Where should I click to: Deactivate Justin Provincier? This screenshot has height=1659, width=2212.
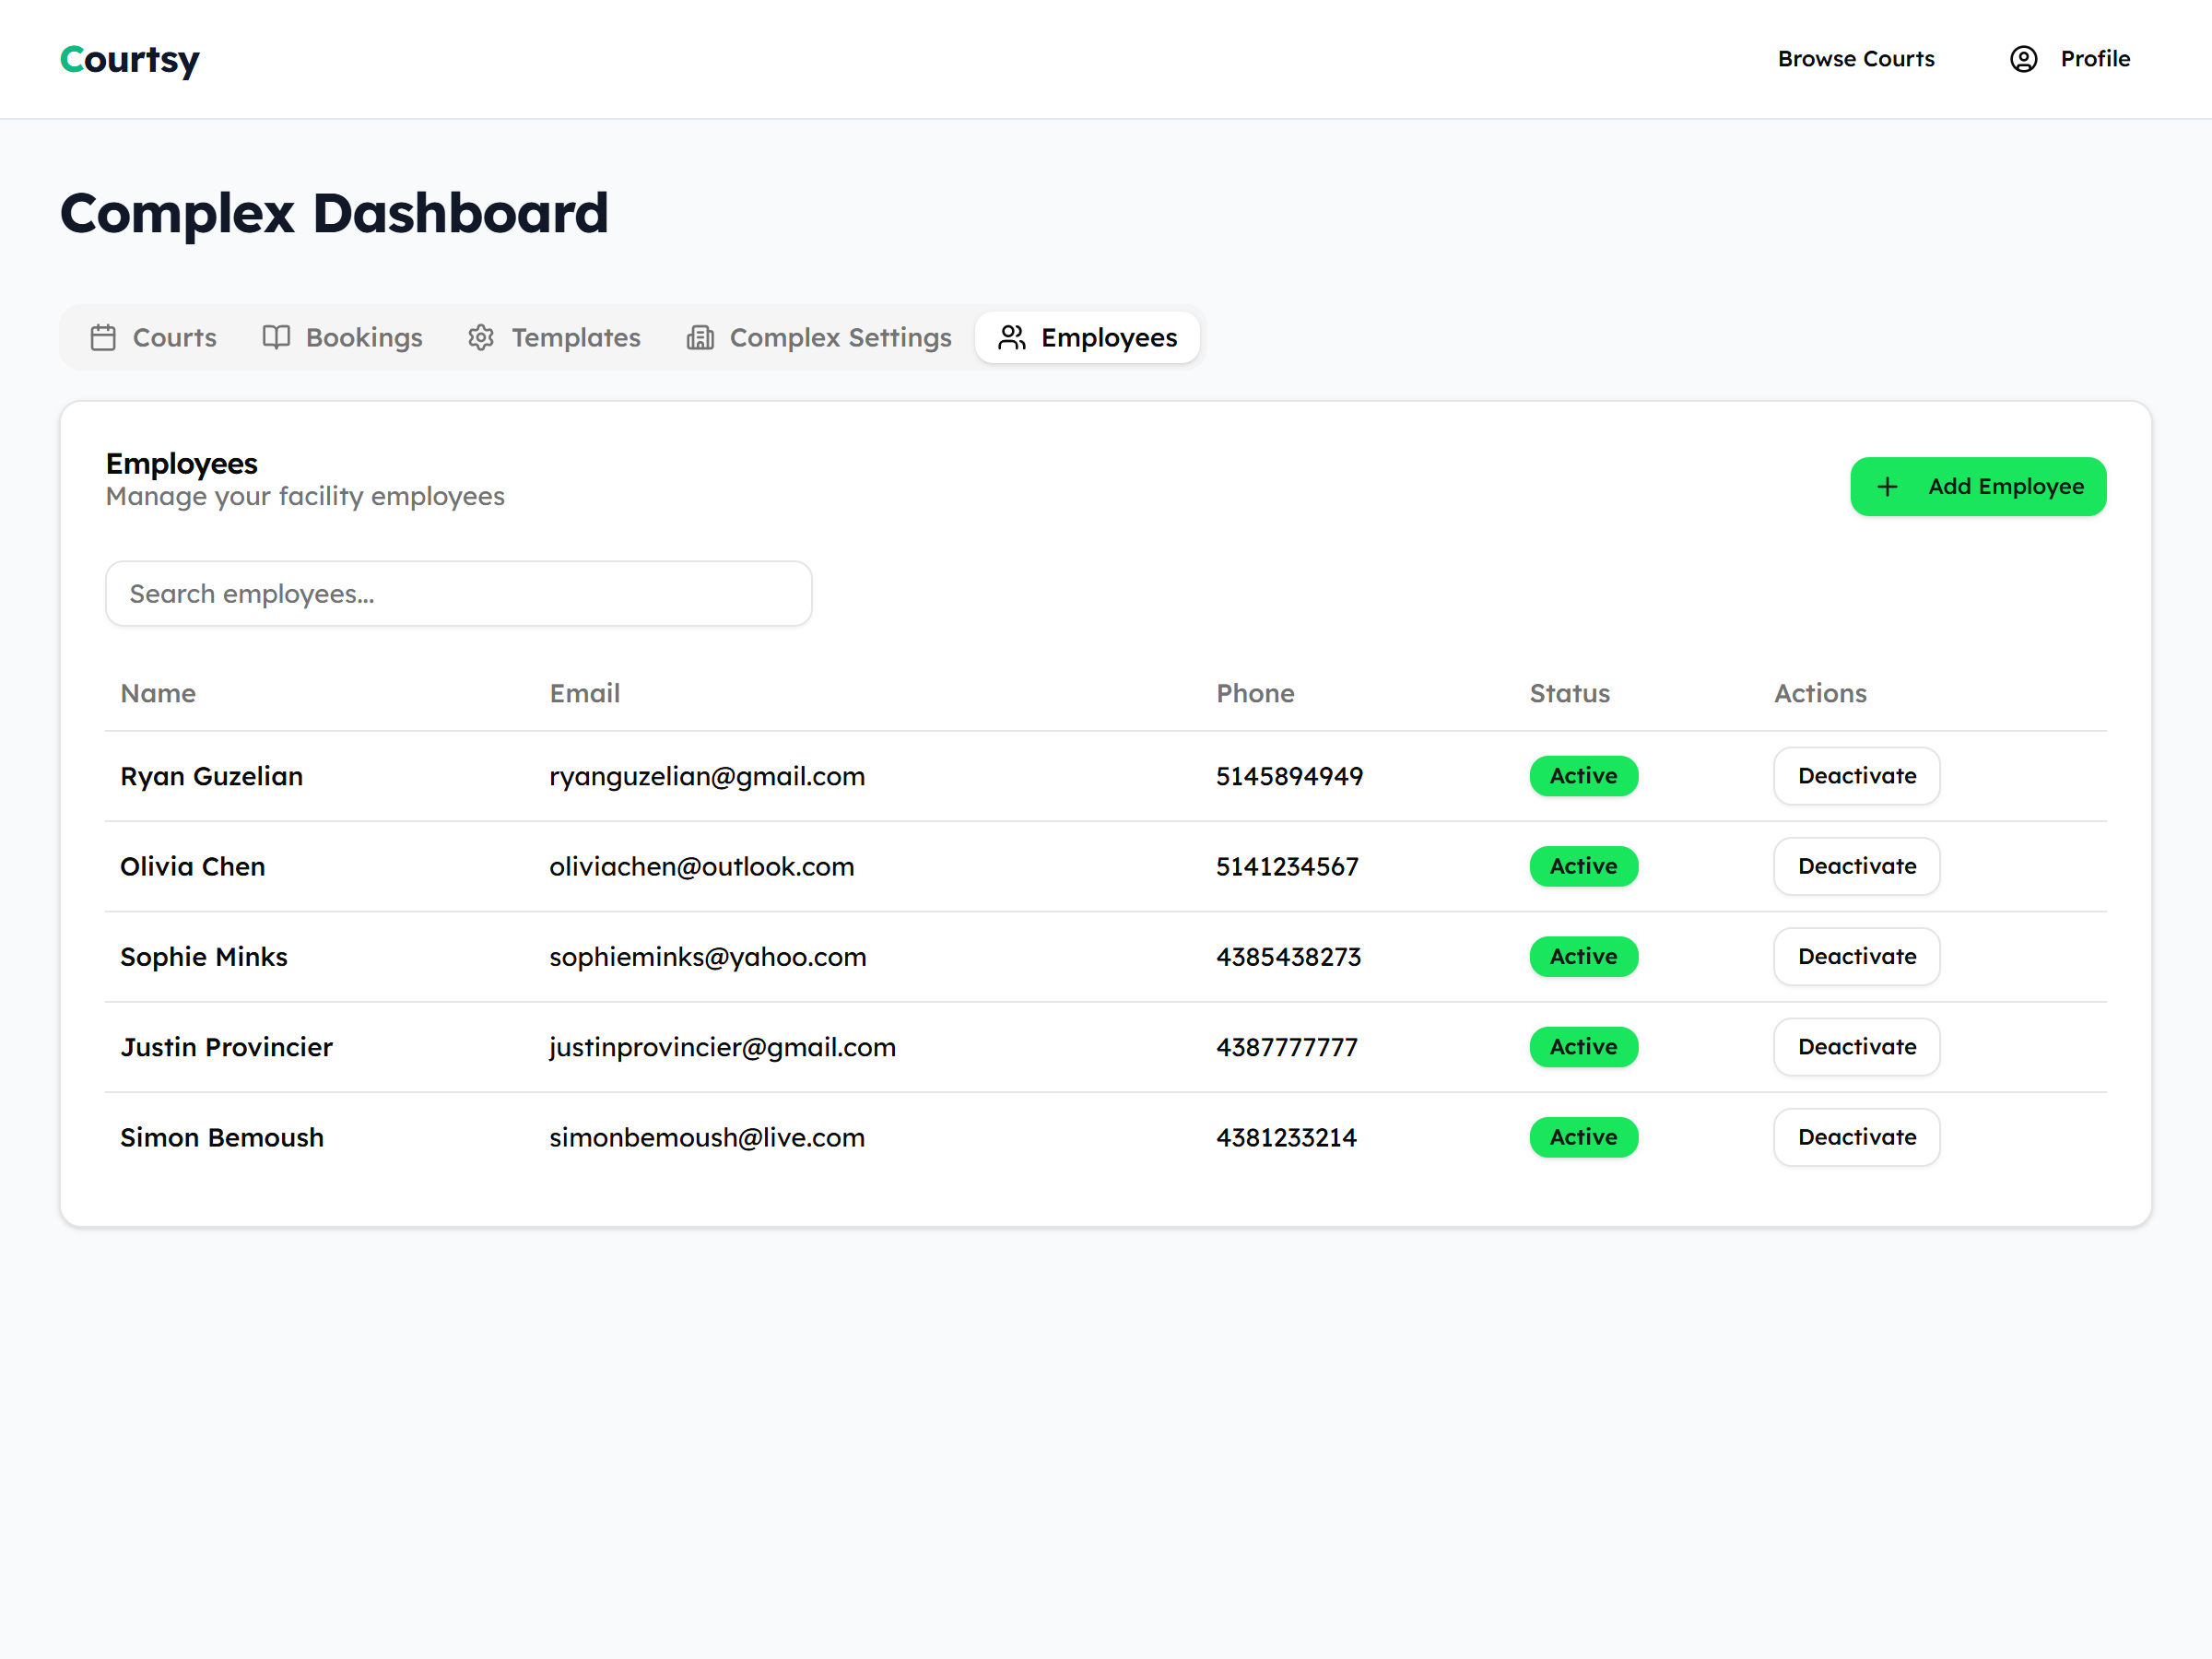point(1857,1047)
